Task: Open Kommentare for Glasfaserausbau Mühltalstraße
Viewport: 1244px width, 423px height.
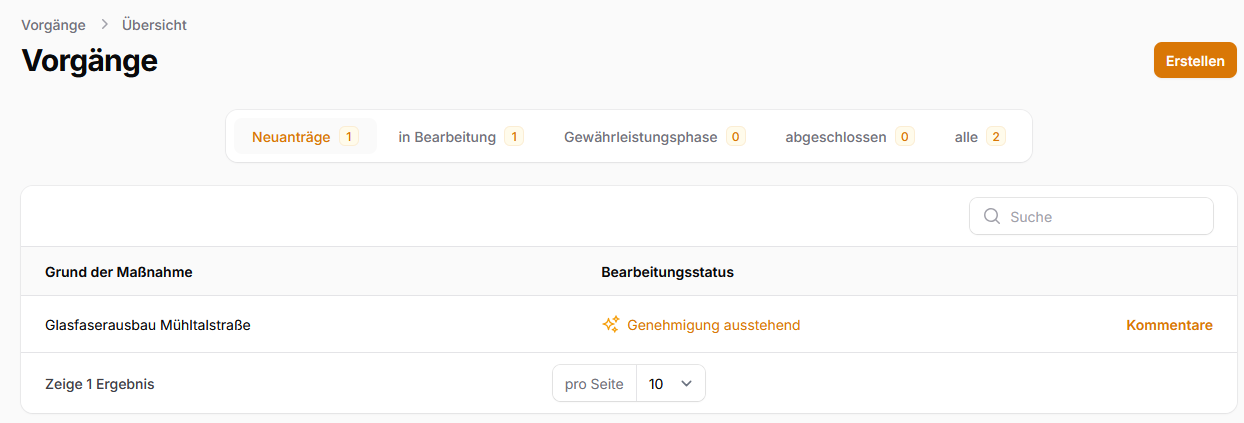Action: tap(1169, 325)
